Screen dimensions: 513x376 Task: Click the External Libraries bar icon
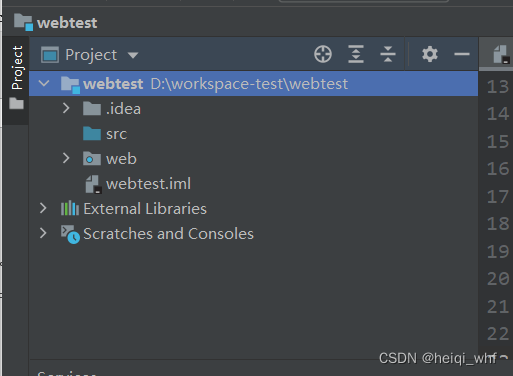pyautogui.click(x=70, y=208)
